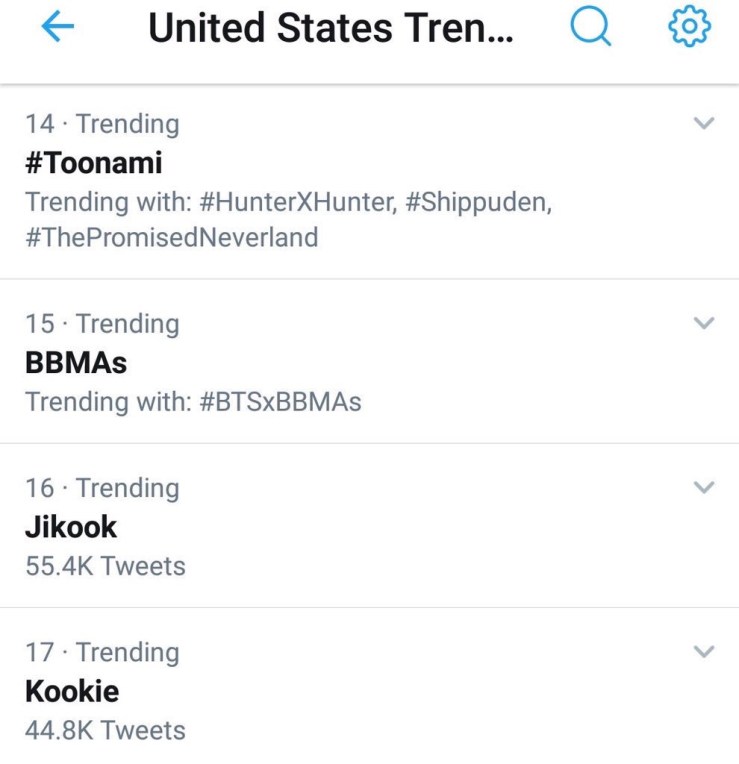The width and height of the screenshot is (739, 764).
Task: Expand options chevron for Jikook trend
Action: 704,488
